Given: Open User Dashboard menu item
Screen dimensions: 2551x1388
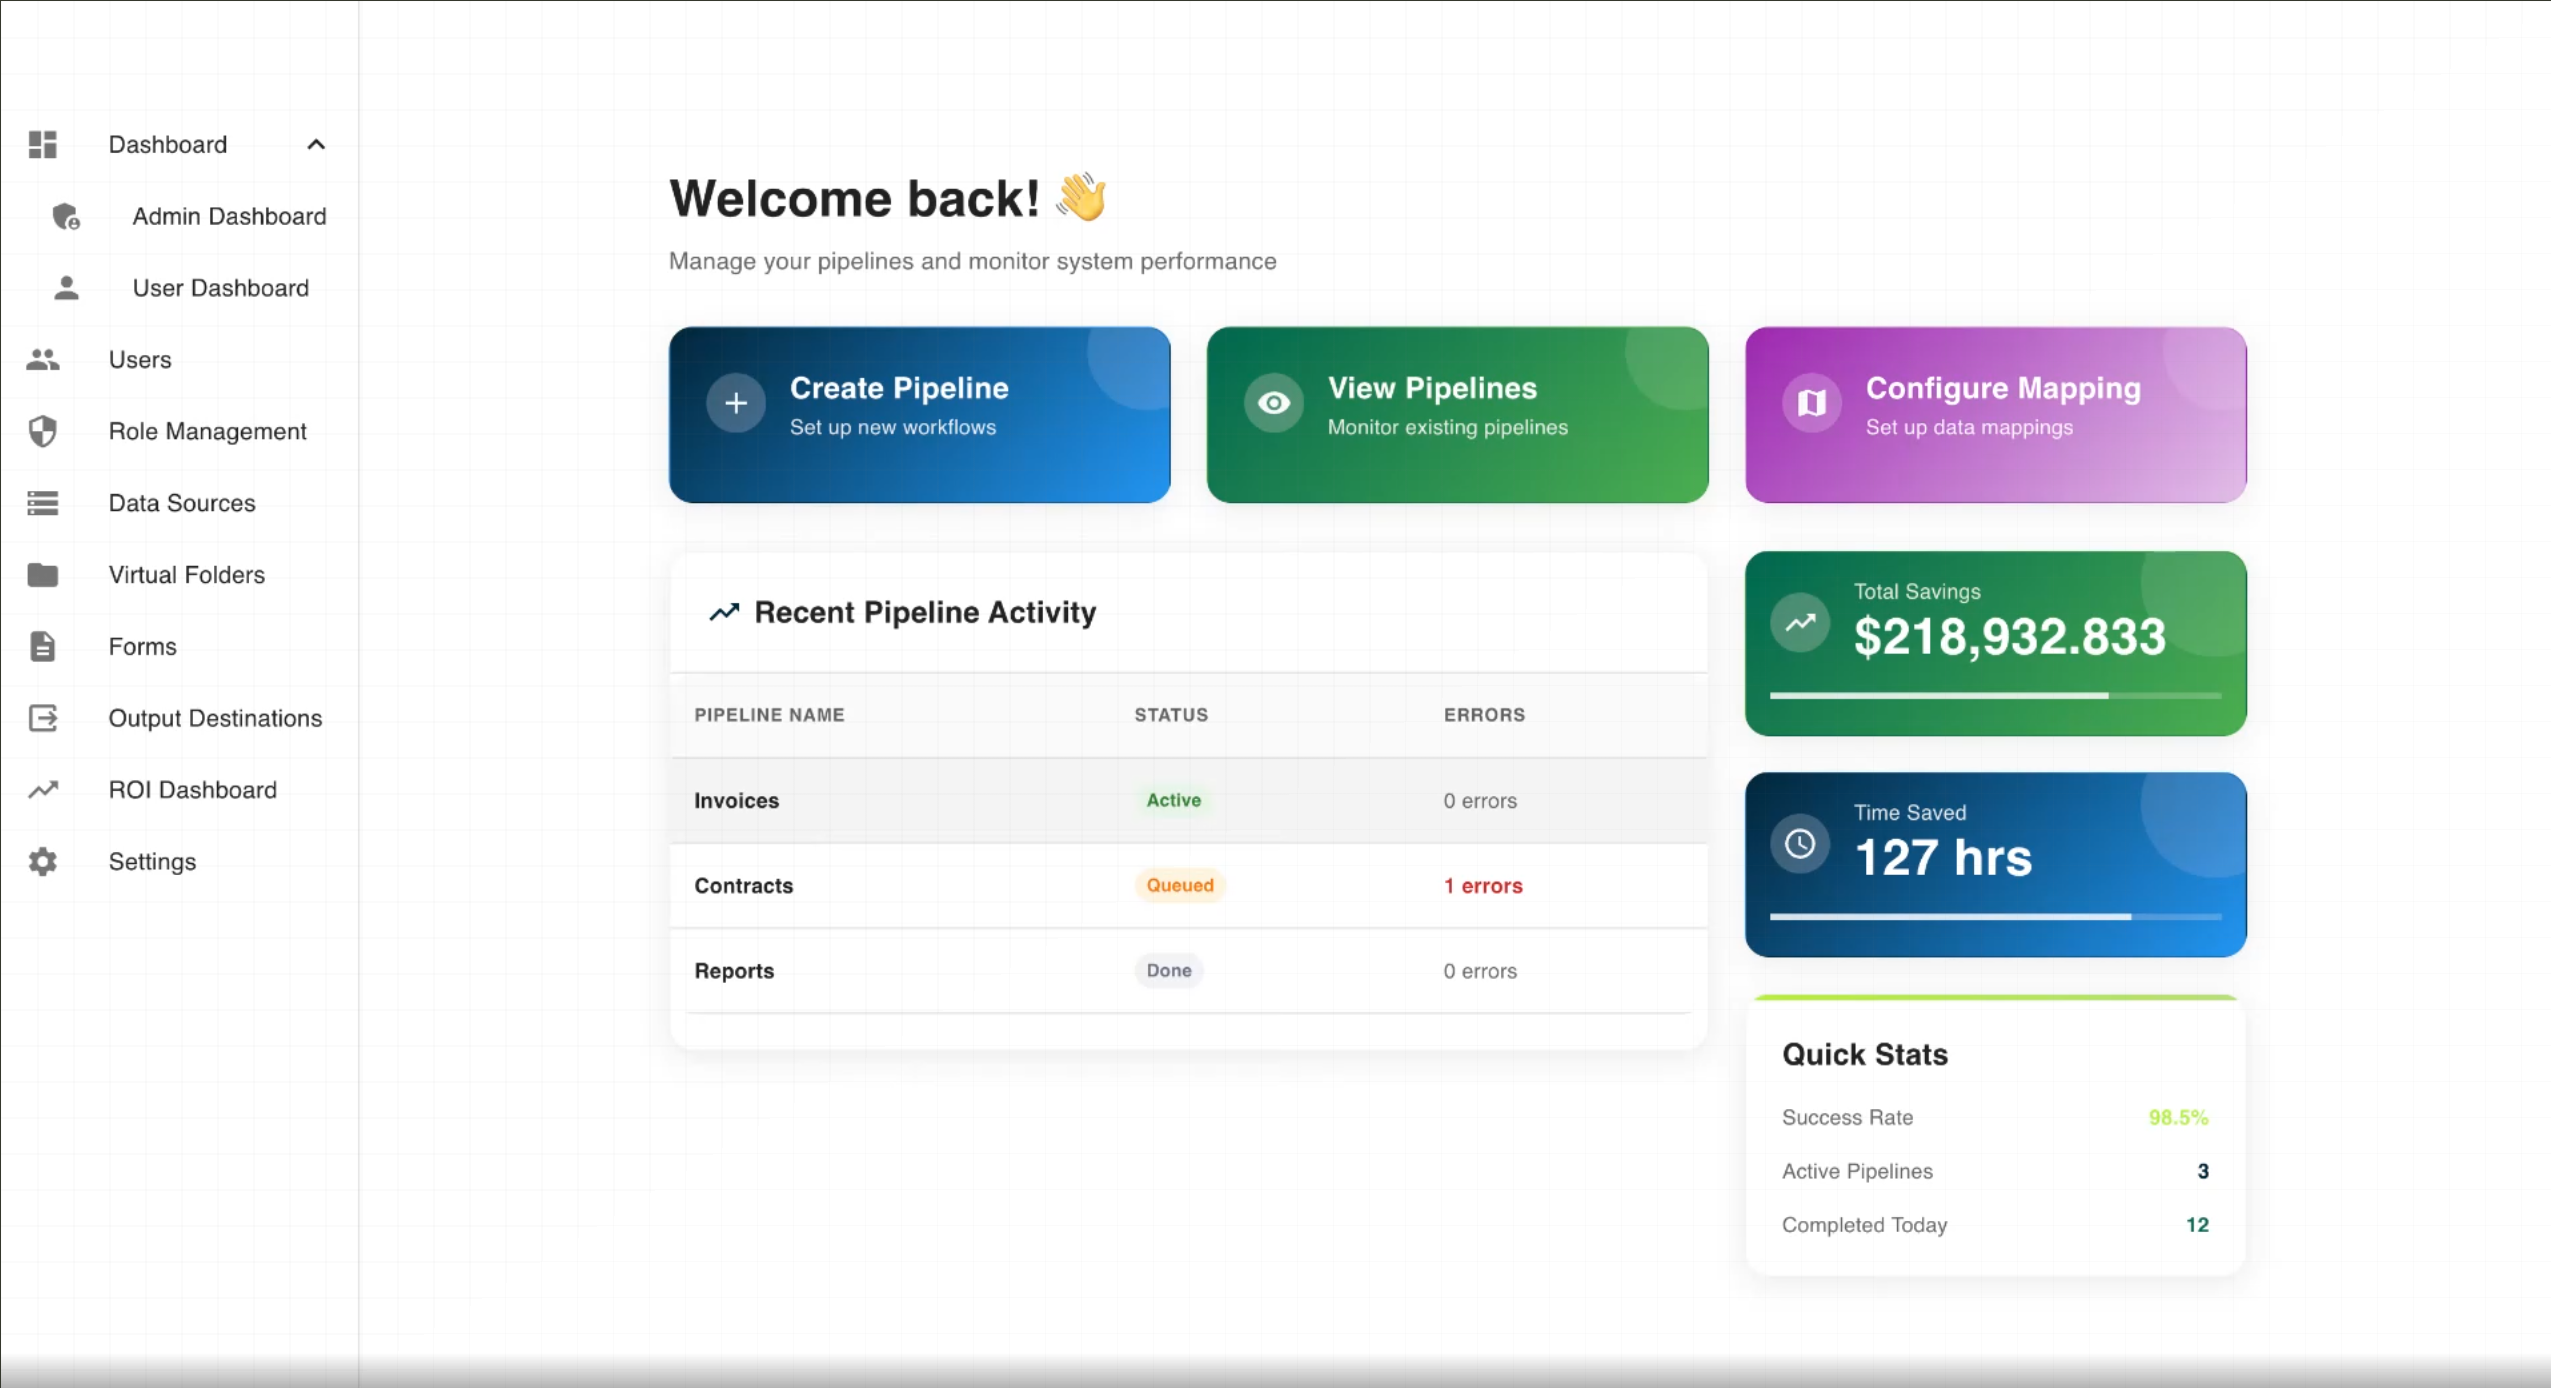Looking at the screenshot, I should [x=220, y=288].
